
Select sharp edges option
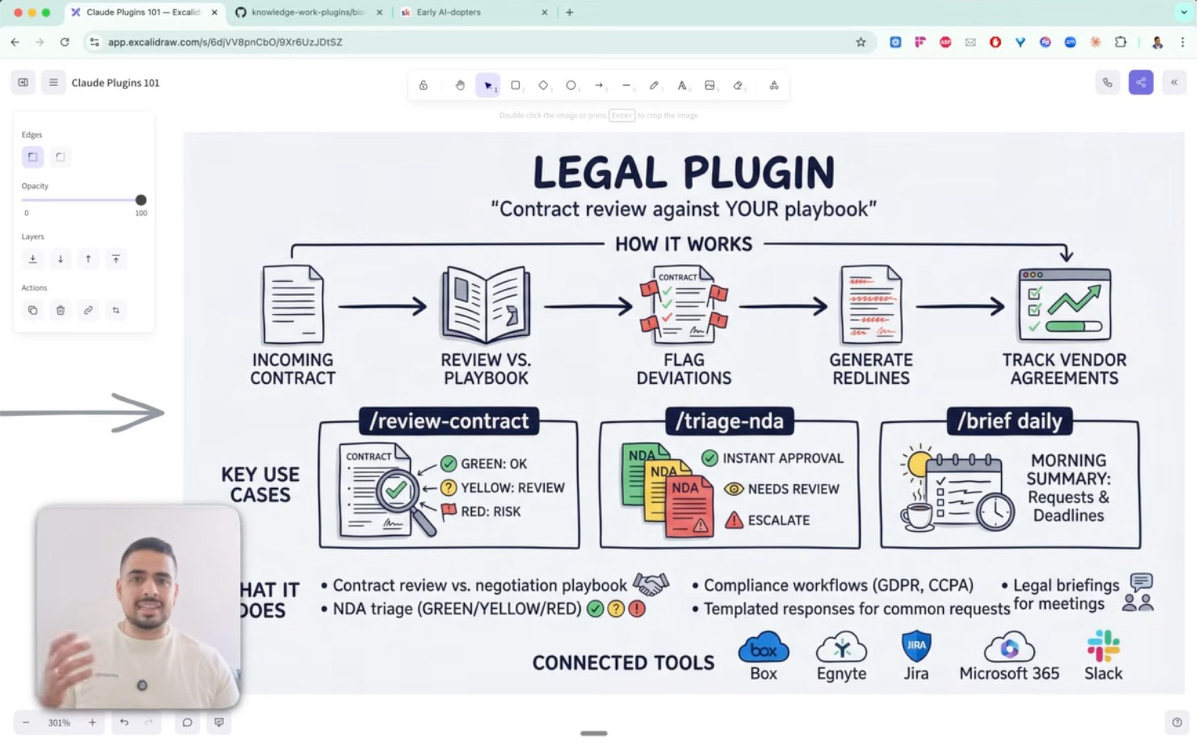[33, 157]
